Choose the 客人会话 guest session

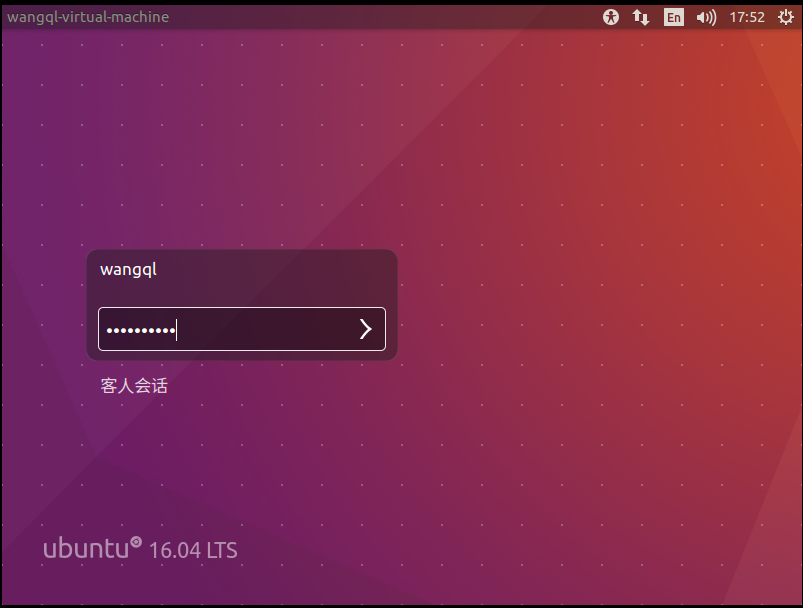(134, 386)
